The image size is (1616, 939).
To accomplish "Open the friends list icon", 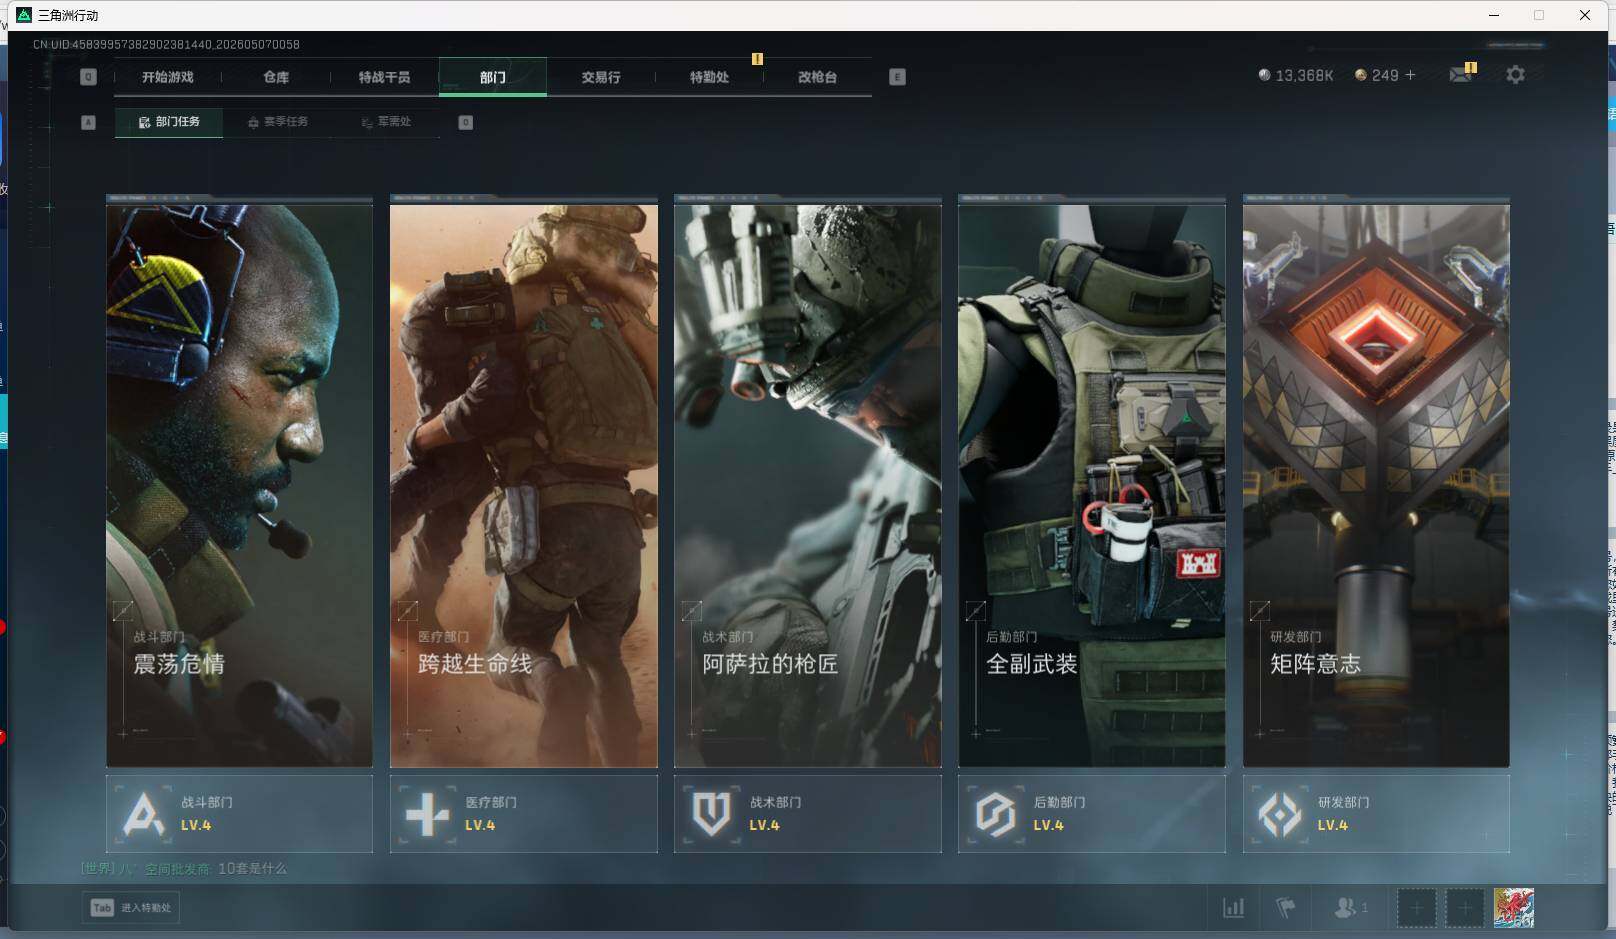I will tap(1350, 908).
